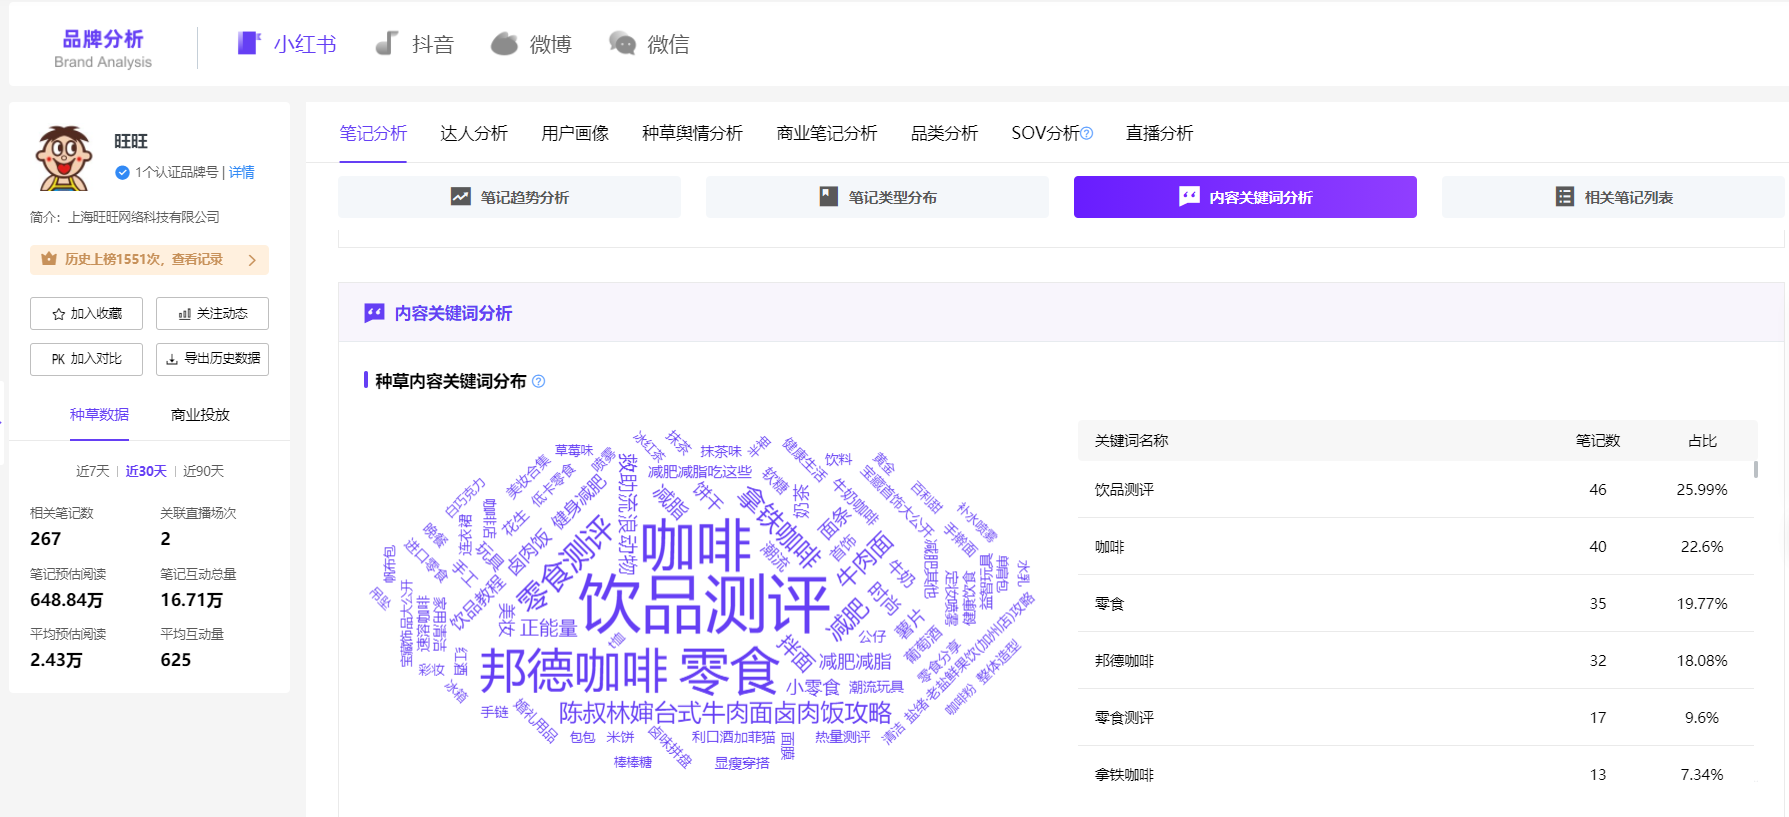Click the crown icon in 历史上榜 banner

[x=49, y=259]
